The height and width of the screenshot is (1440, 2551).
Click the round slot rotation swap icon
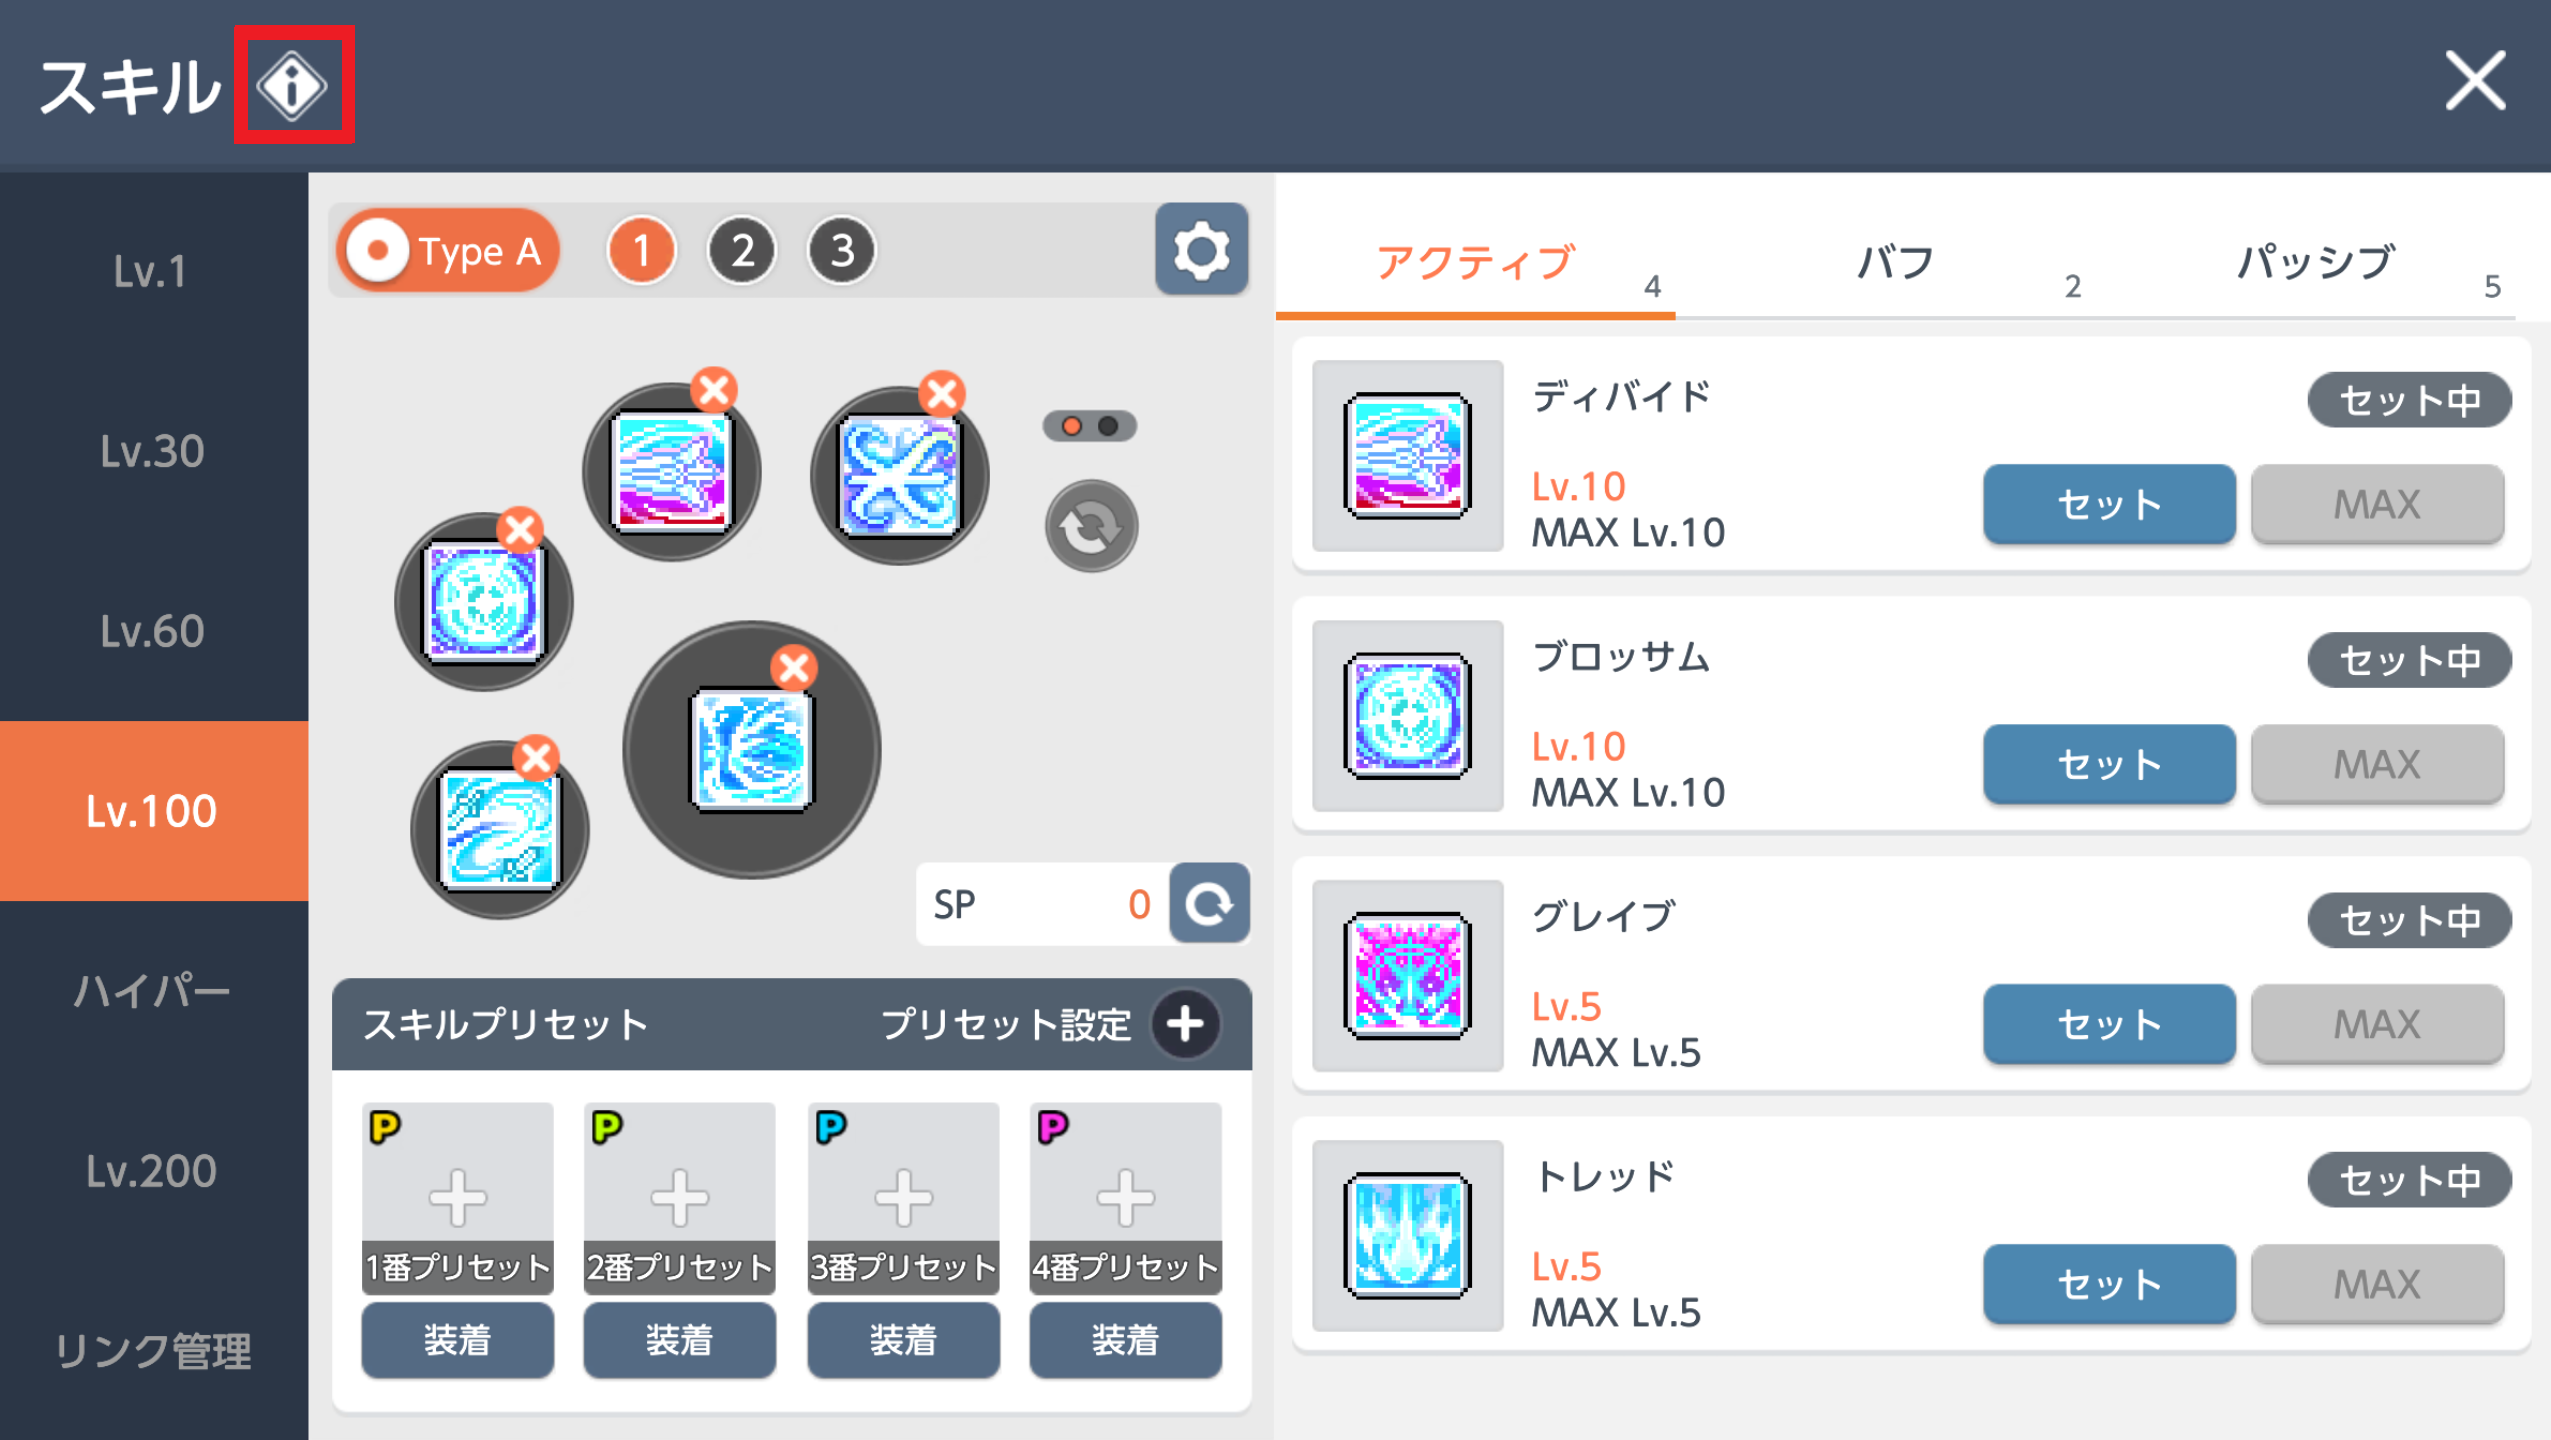pyautogui.click(x=1091, y=527)
